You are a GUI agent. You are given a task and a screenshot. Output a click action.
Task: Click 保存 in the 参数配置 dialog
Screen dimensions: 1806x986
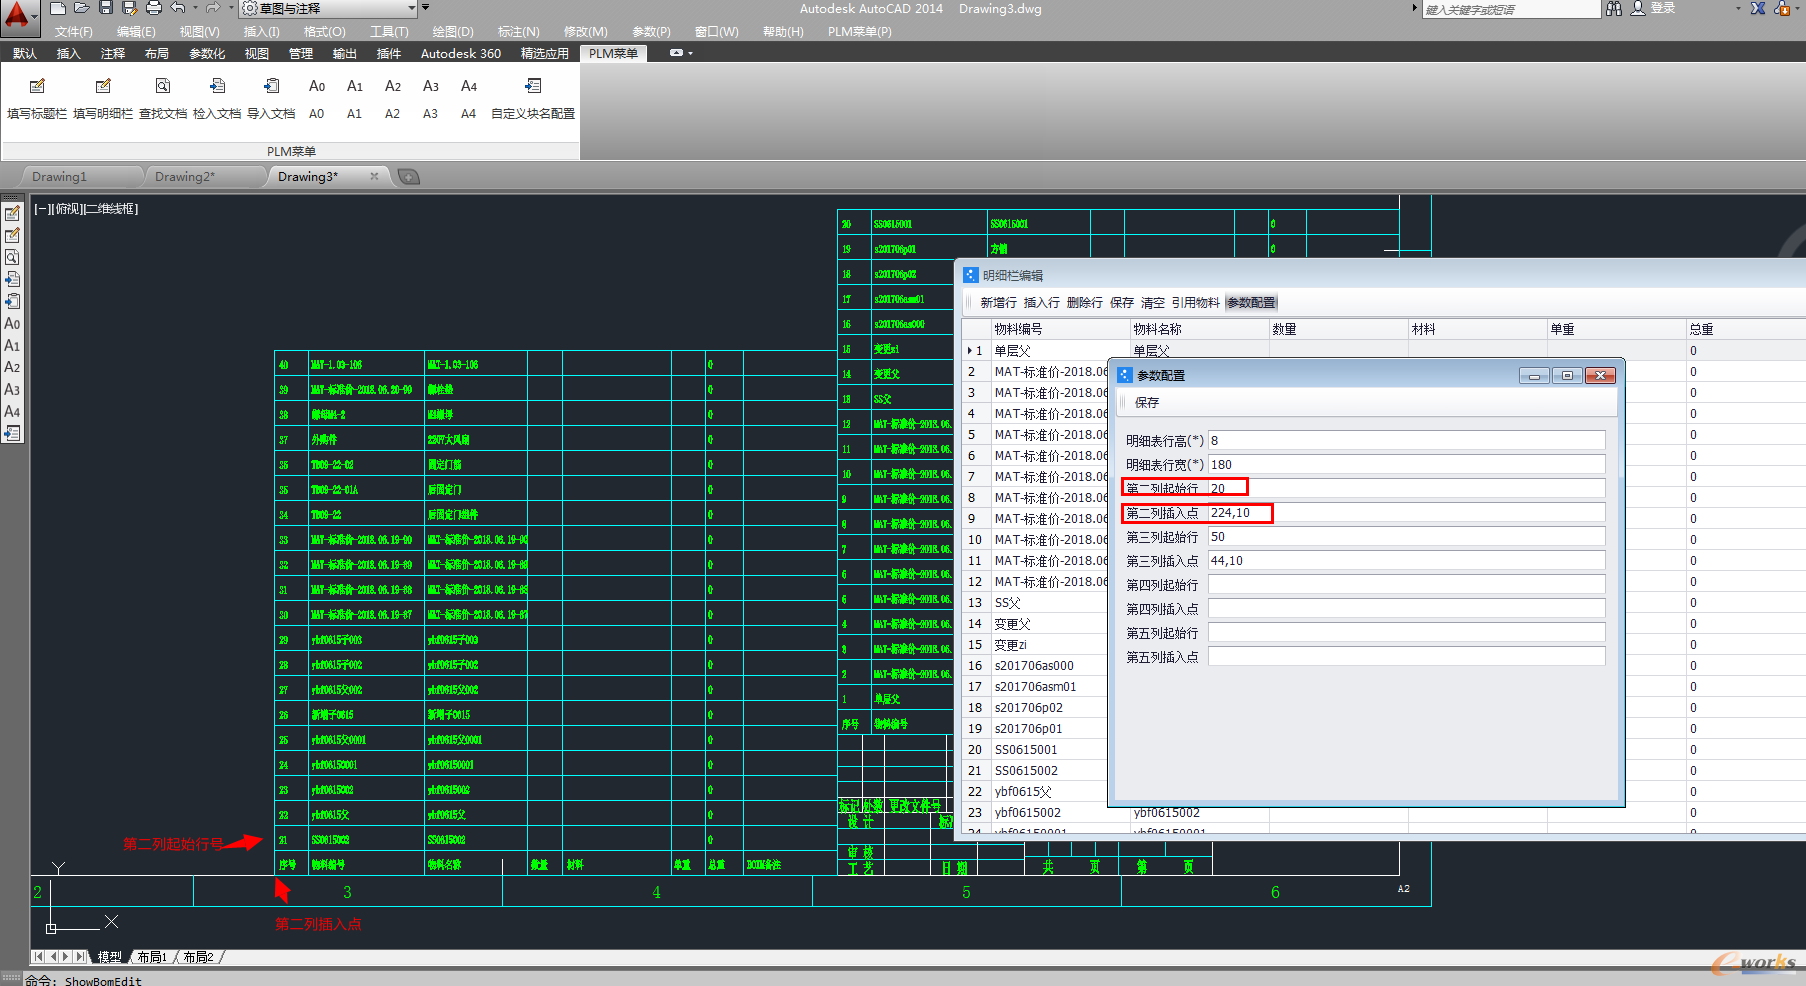click(1147, 402)
